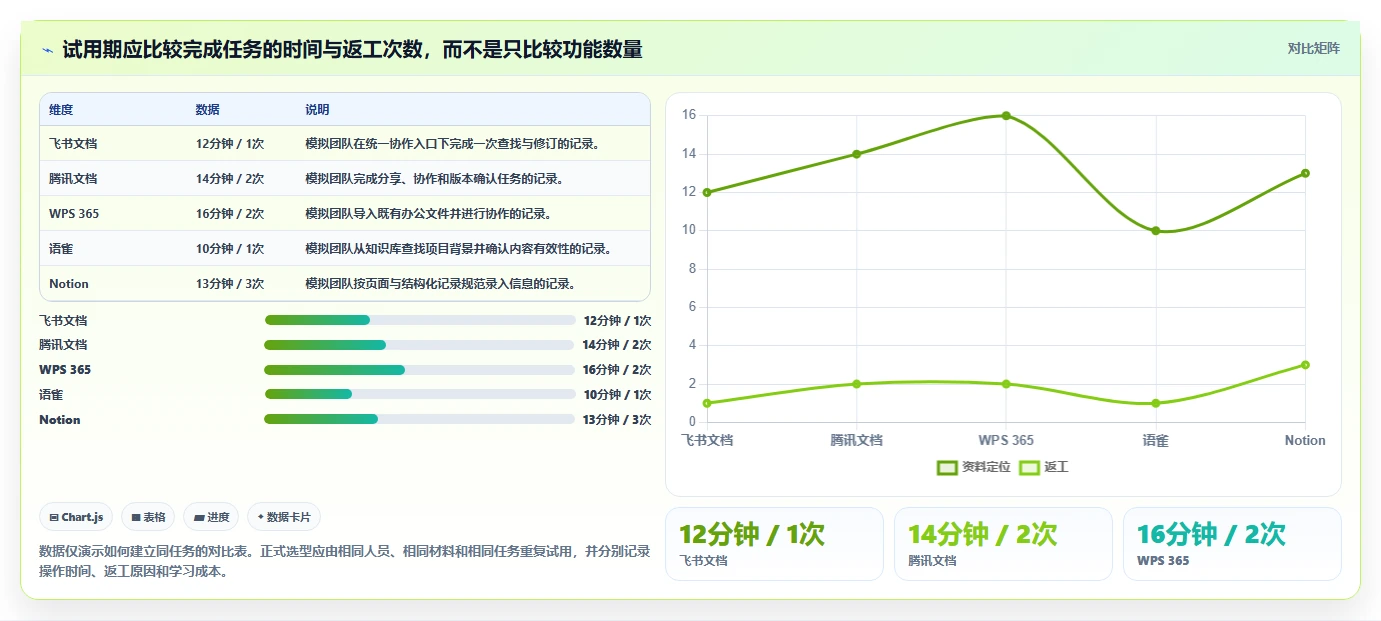Screen dimensions: 1381x621
Task: Click the 腾讯文档 cell in the table
Action: (73, 178)
